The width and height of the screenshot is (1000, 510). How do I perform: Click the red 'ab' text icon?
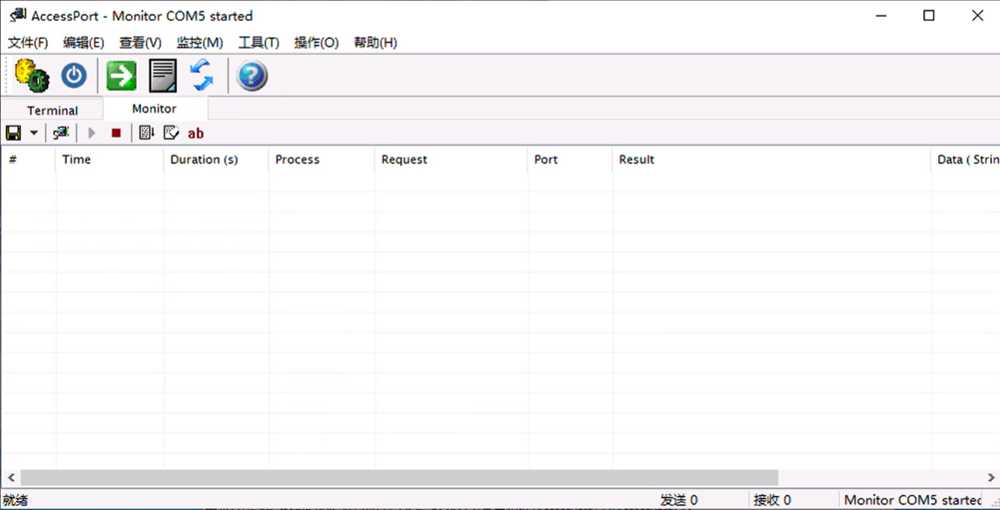(x=196, y=133)
